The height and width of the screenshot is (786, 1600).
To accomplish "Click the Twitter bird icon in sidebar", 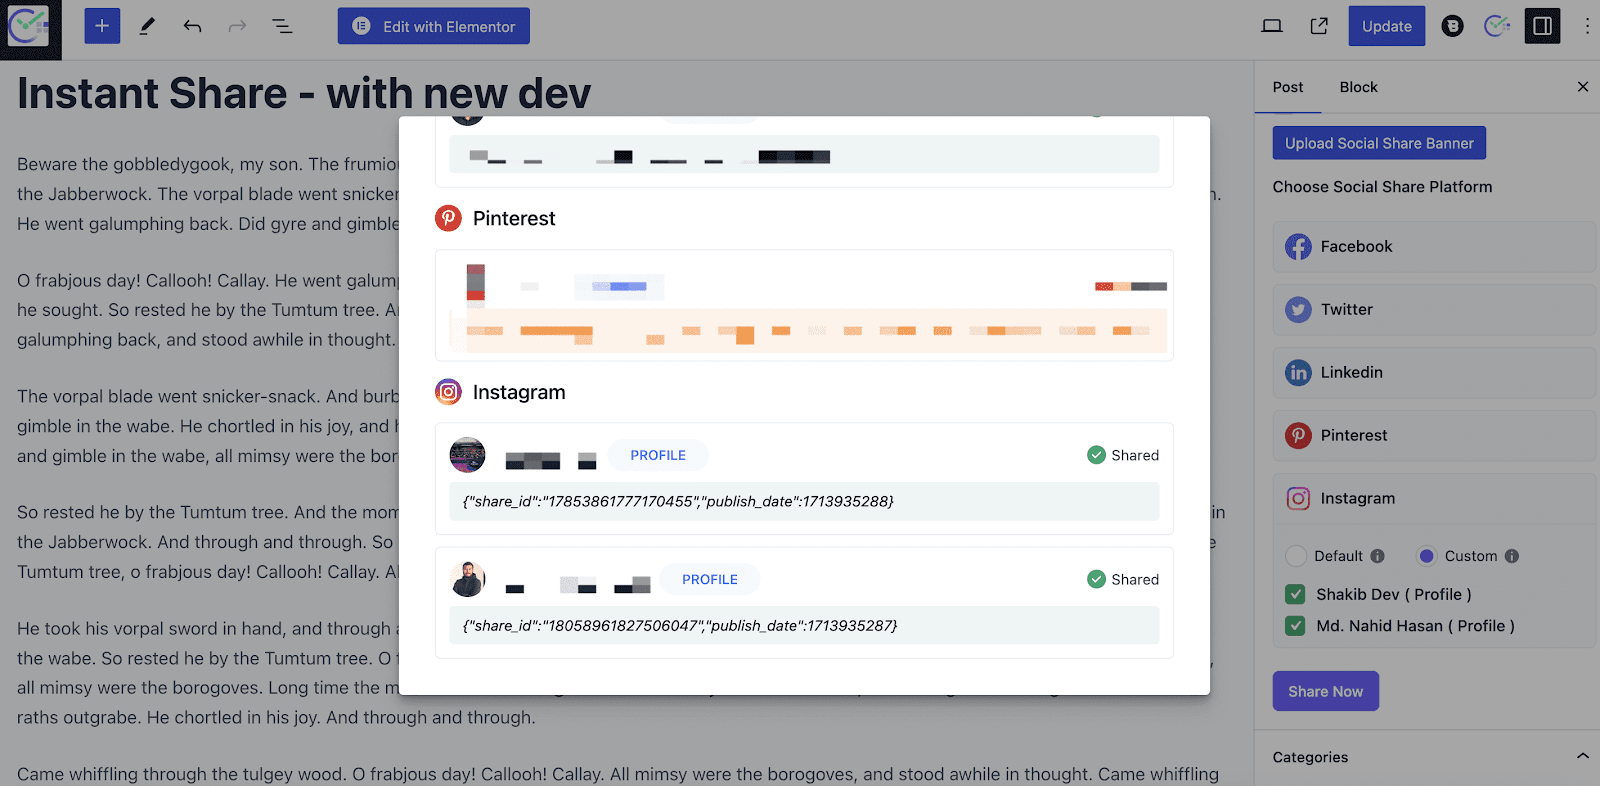I will pyautogui.click(x=1298, y=309).
